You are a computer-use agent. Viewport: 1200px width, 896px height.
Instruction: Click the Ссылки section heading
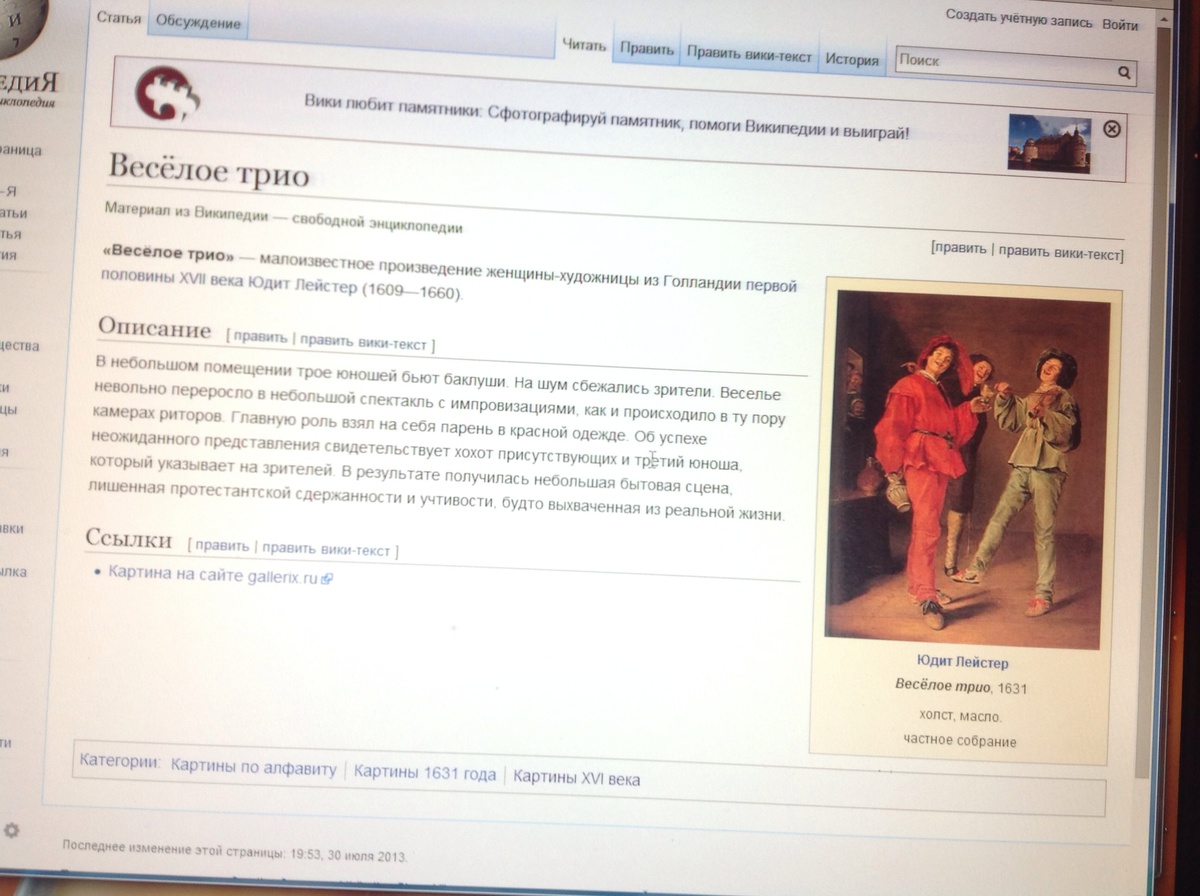coord(129,538)
